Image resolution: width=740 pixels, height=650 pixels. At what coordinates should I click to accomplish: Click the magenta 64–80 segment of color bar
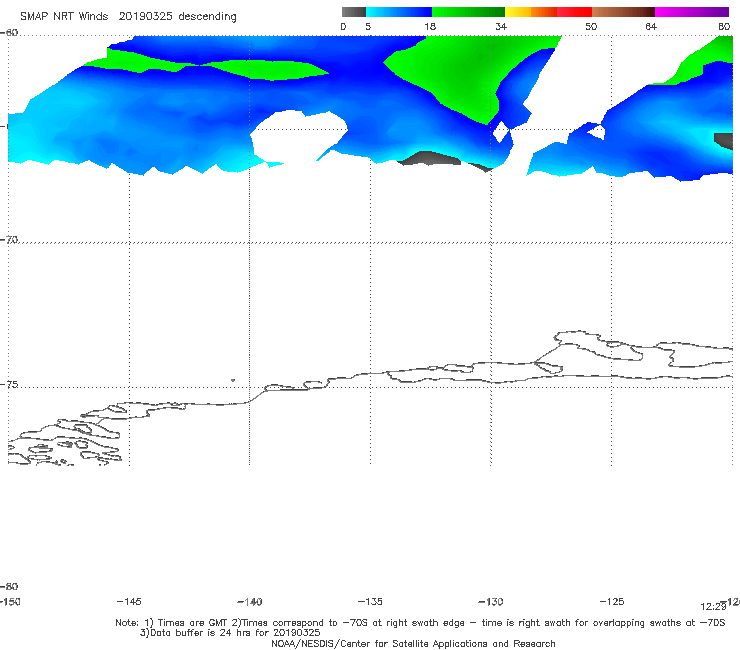pos(692,12)
